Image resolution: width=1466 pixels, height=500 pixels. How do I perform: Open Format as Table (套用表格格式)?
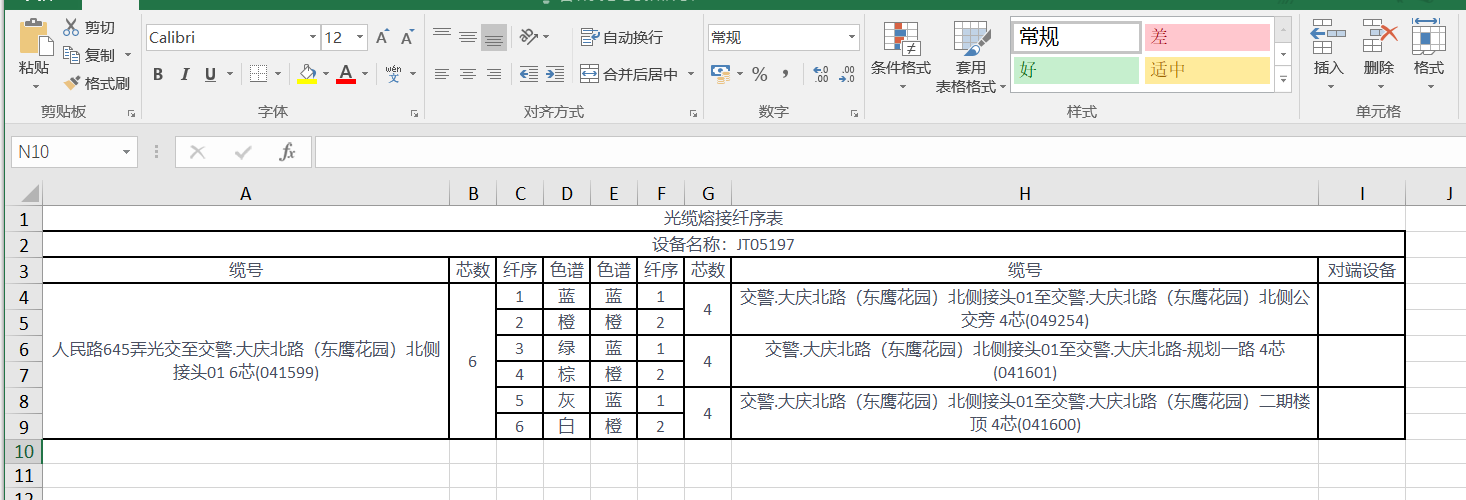971,56
